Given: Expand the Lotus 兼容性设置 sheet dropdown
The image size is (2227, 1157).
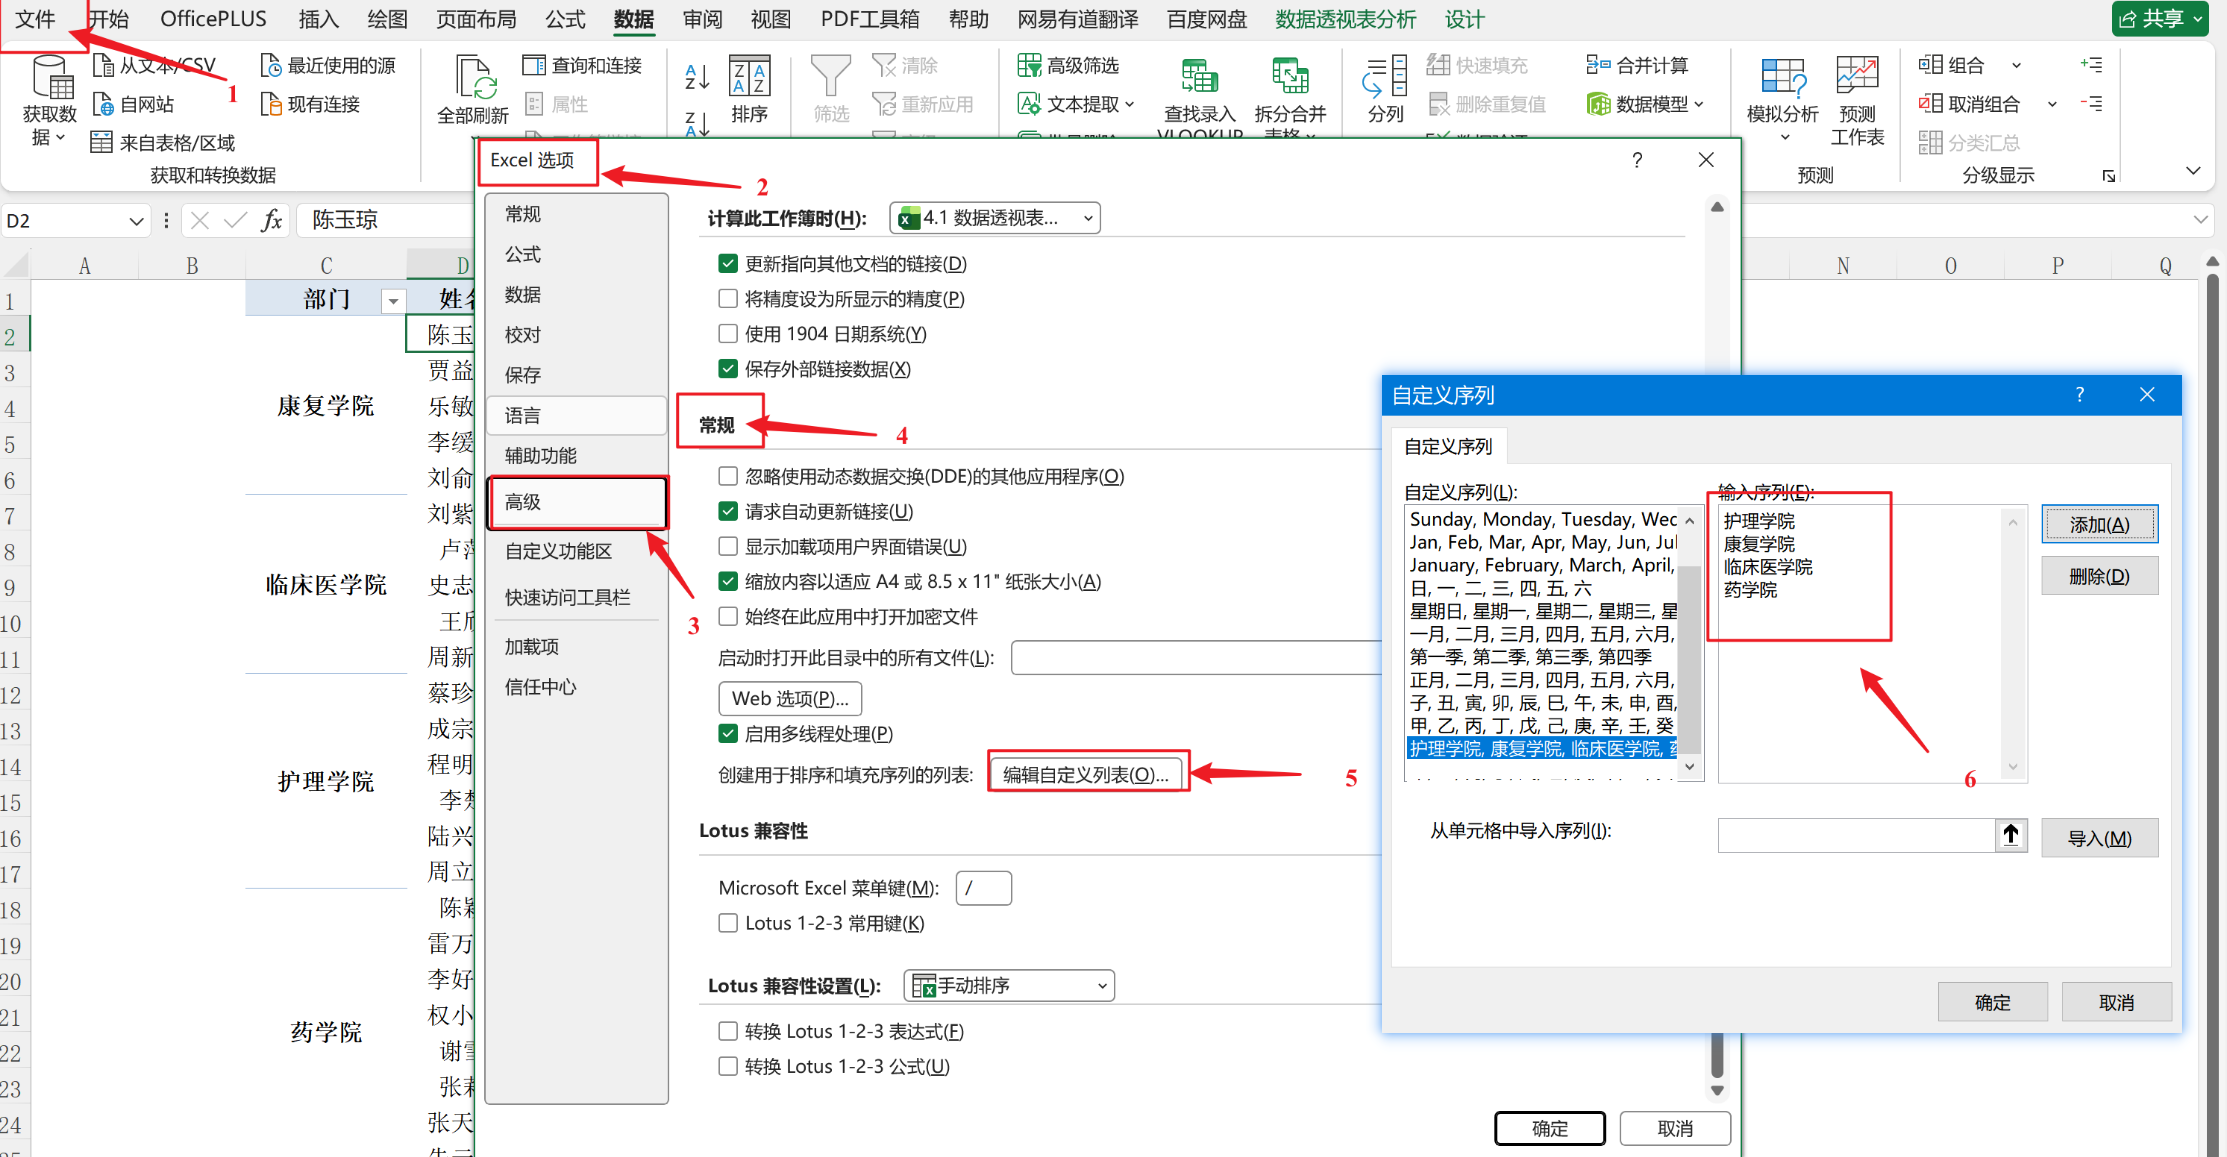Looking at the screenshot, I should pyautogui.click(x=1009, y=986).
